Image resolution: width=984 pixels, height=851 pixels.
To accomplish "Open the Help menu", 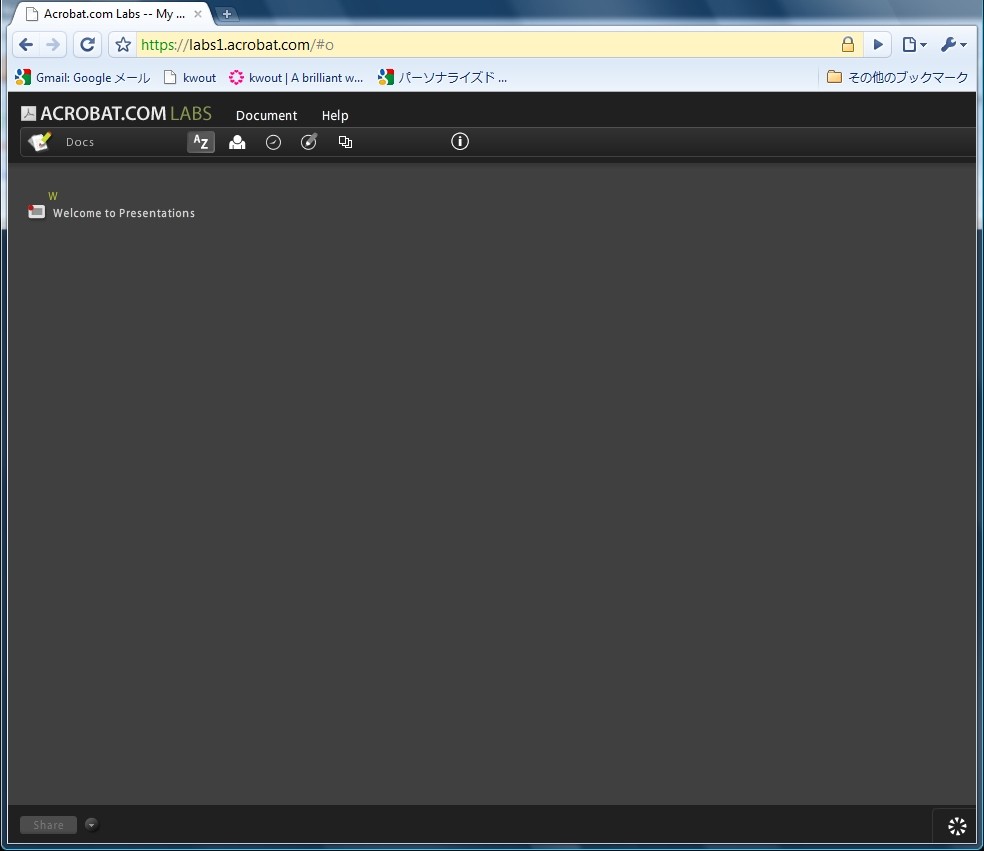I will click(334, 115).
